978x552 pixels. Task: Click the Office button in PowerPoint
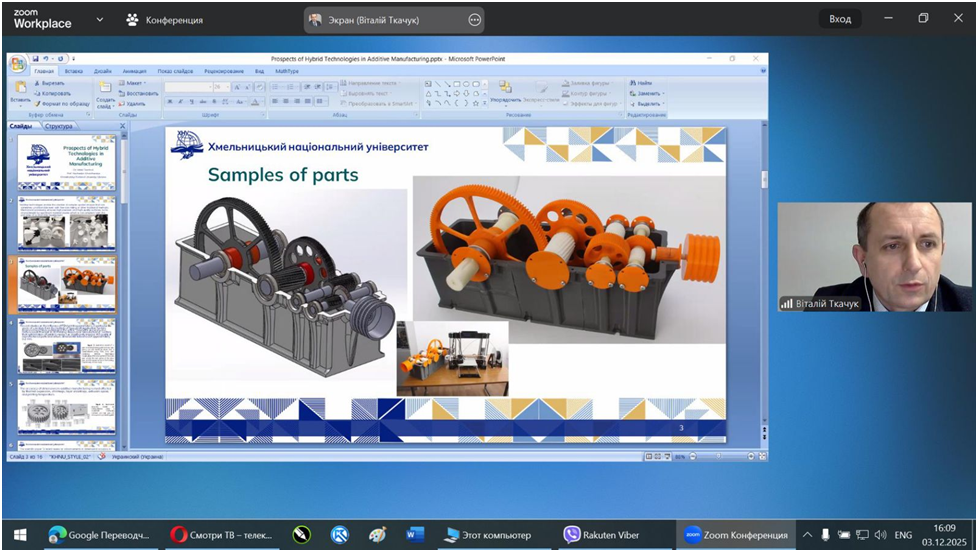tap(17, 65)
